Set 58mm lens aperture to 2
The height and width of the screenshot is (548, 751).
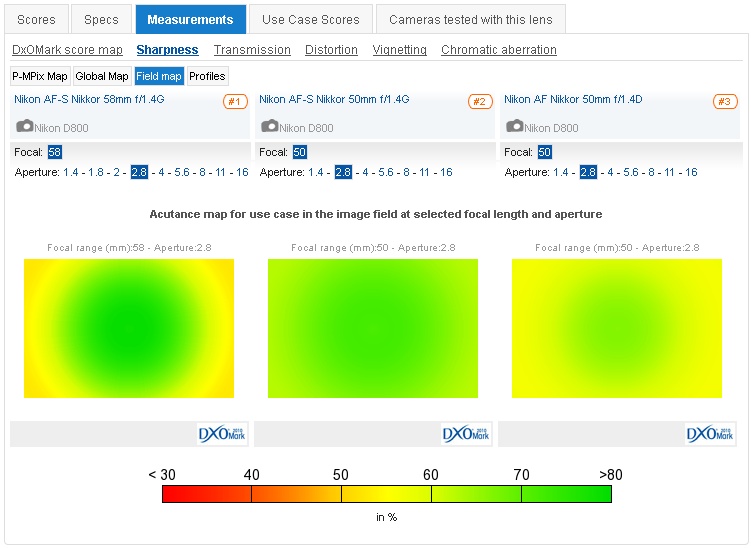tap(116, 172)
